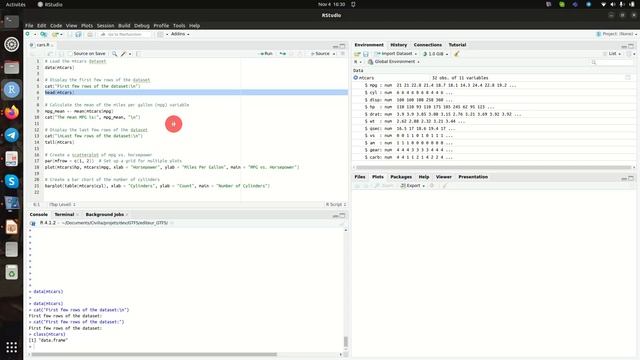Click the save workspace icon in Environment

pos(366,54)
